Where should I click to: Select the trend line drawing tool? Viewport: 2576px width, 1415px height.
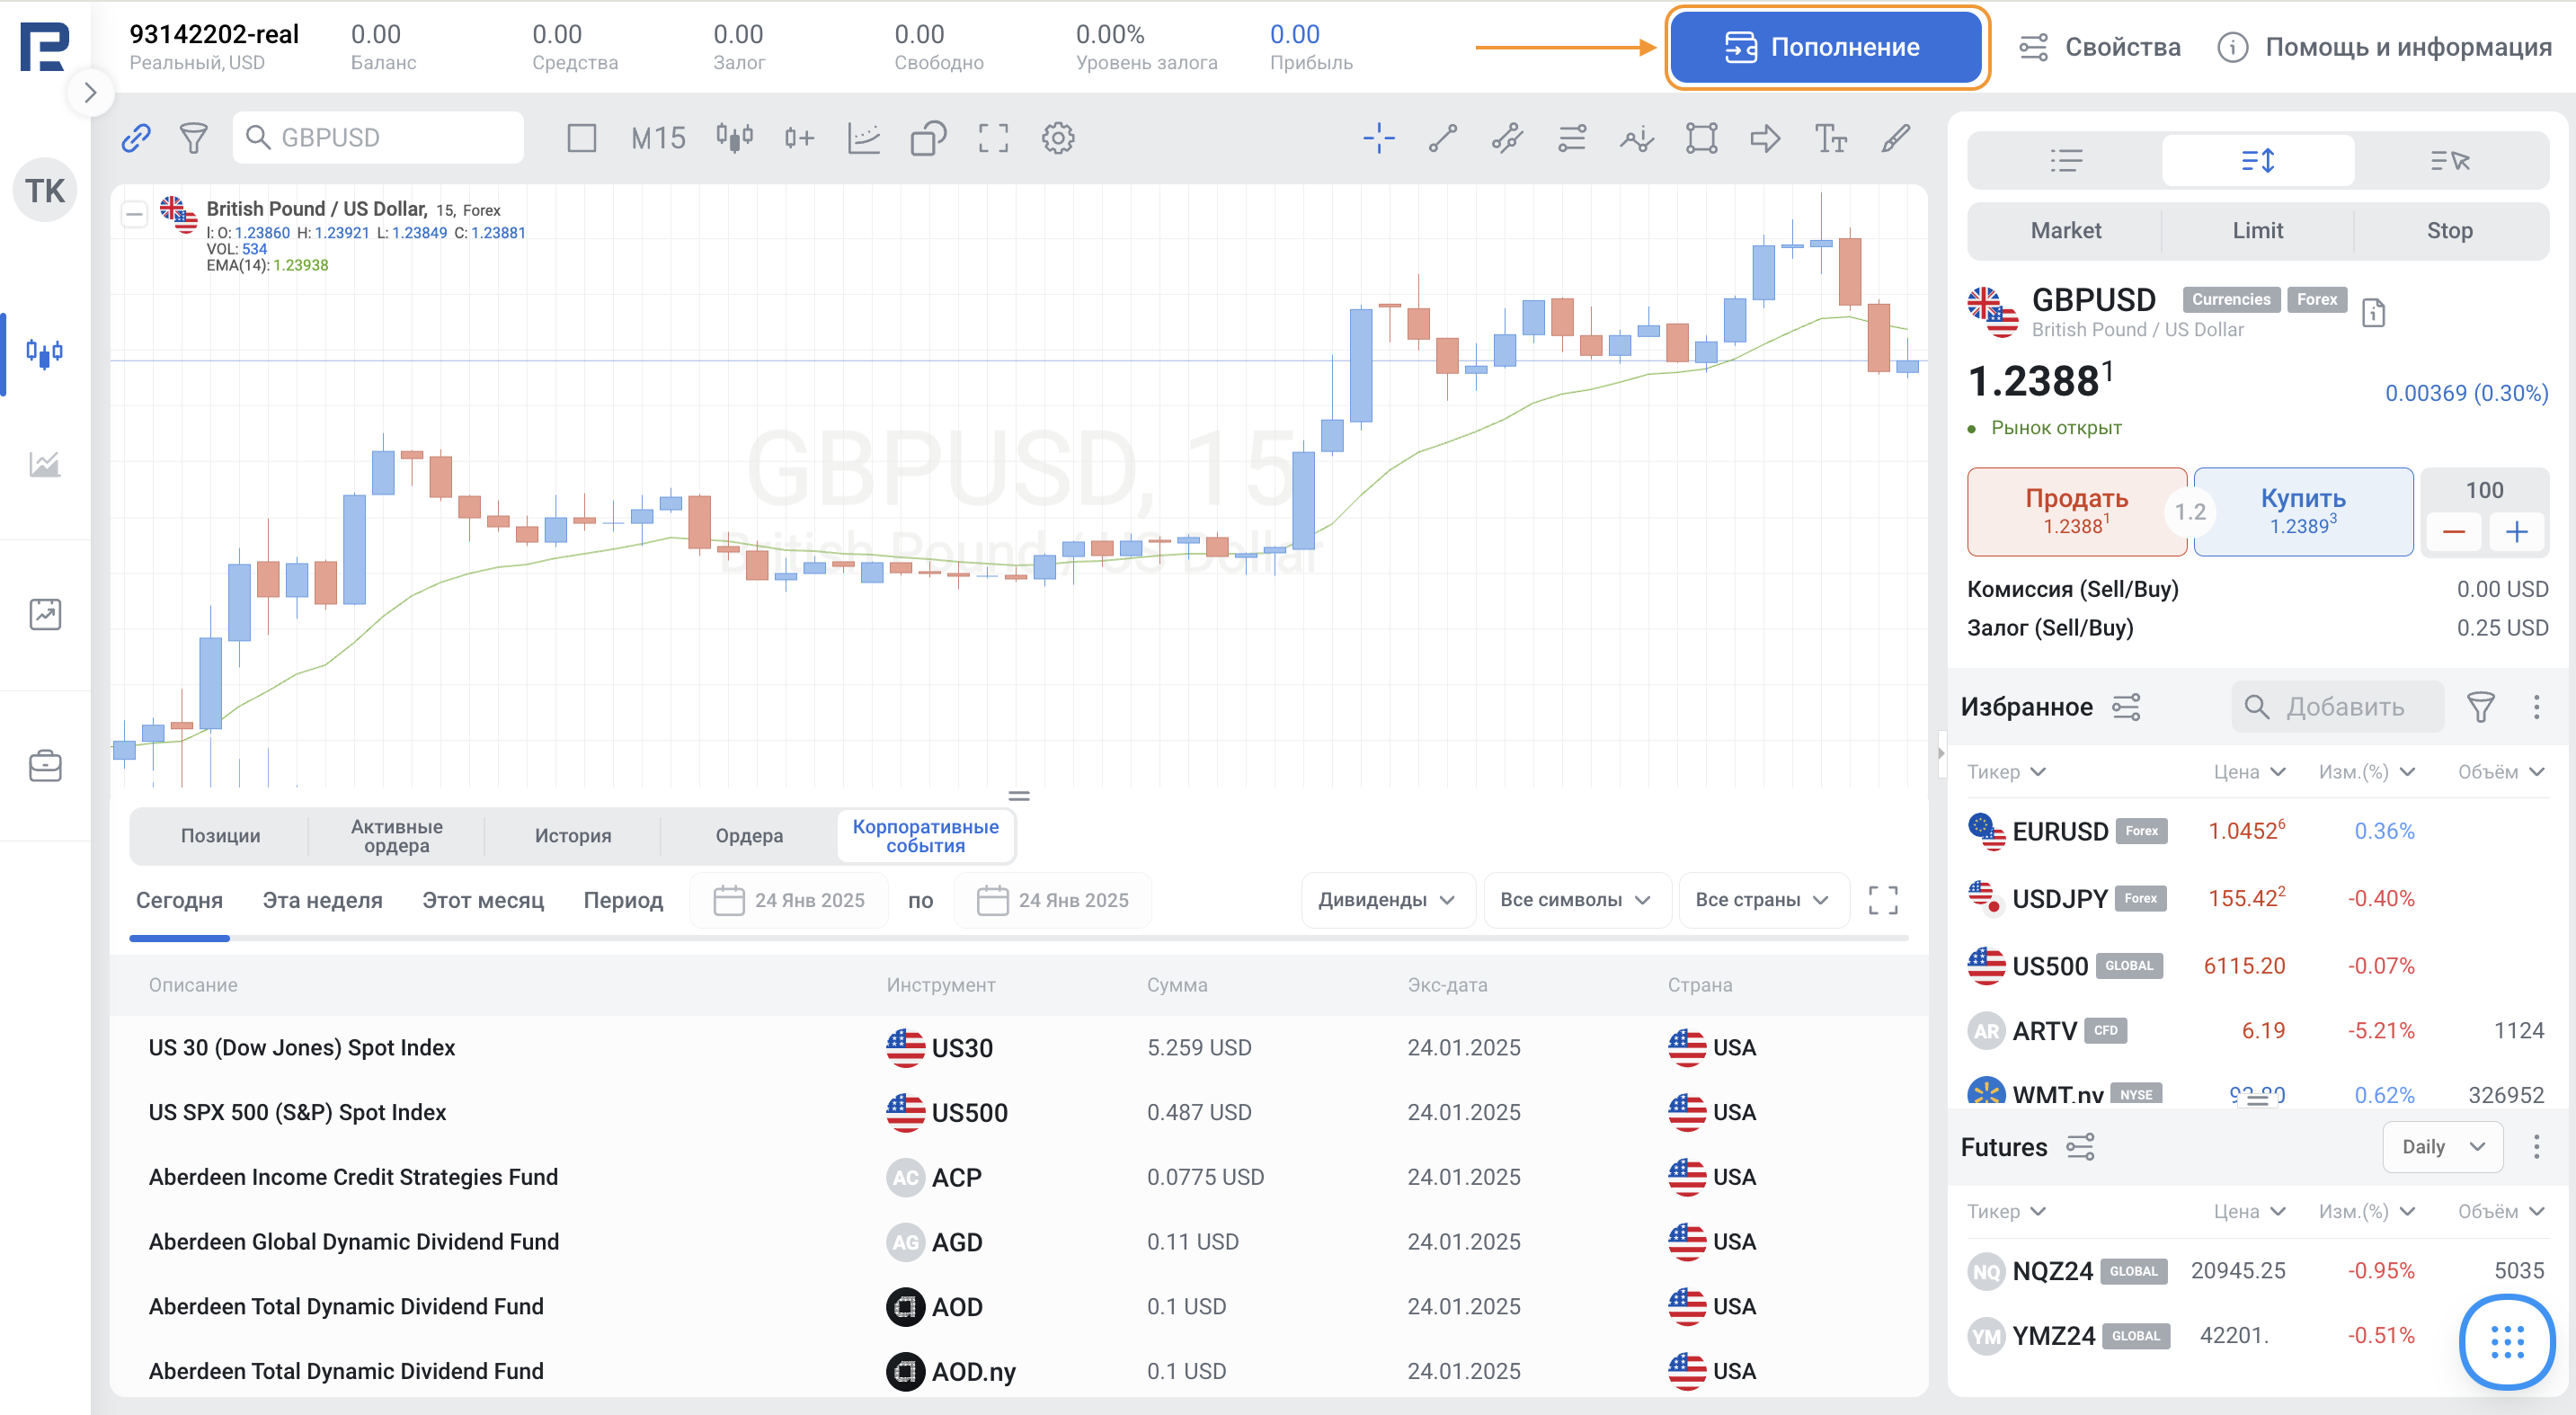[x=1442, y=138]
